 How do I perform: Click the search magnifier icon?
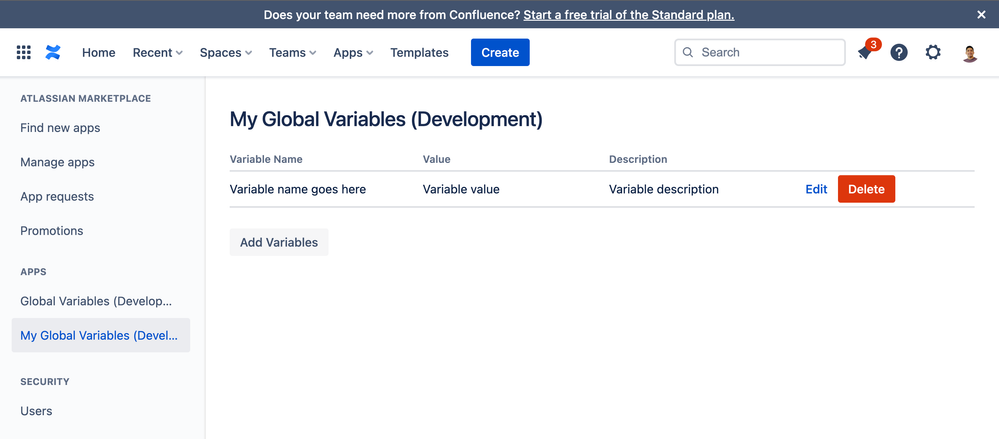click(x=687, y=52)
